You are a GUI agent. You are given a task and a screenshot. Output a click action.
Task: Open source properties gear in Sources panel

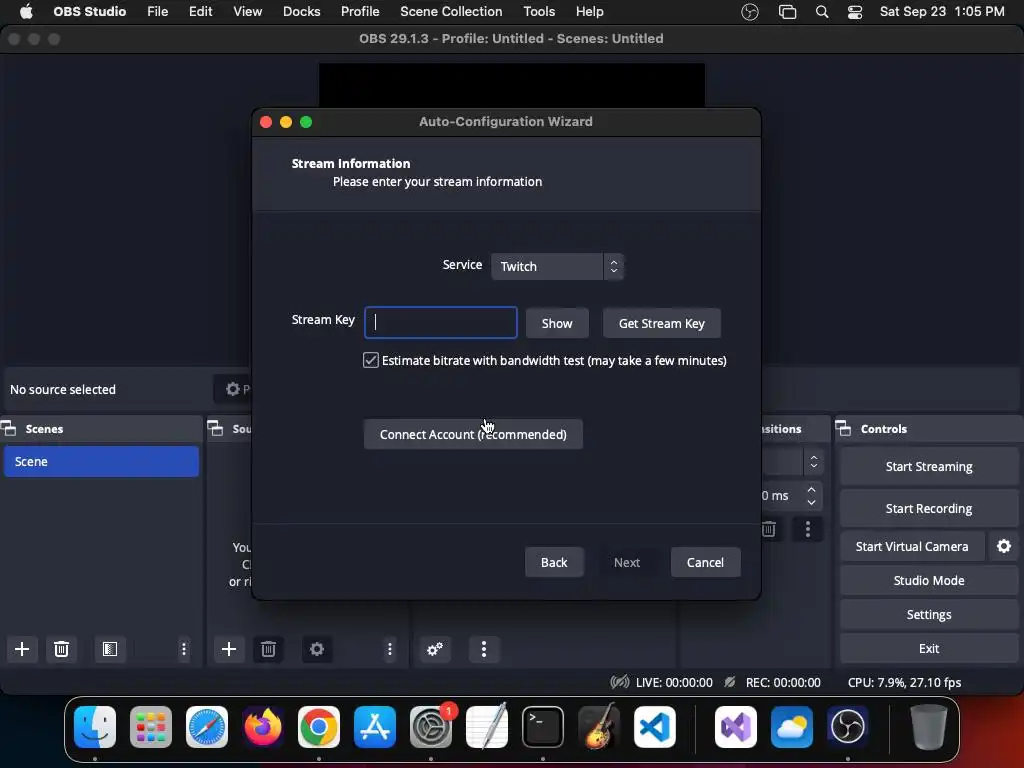317,649
